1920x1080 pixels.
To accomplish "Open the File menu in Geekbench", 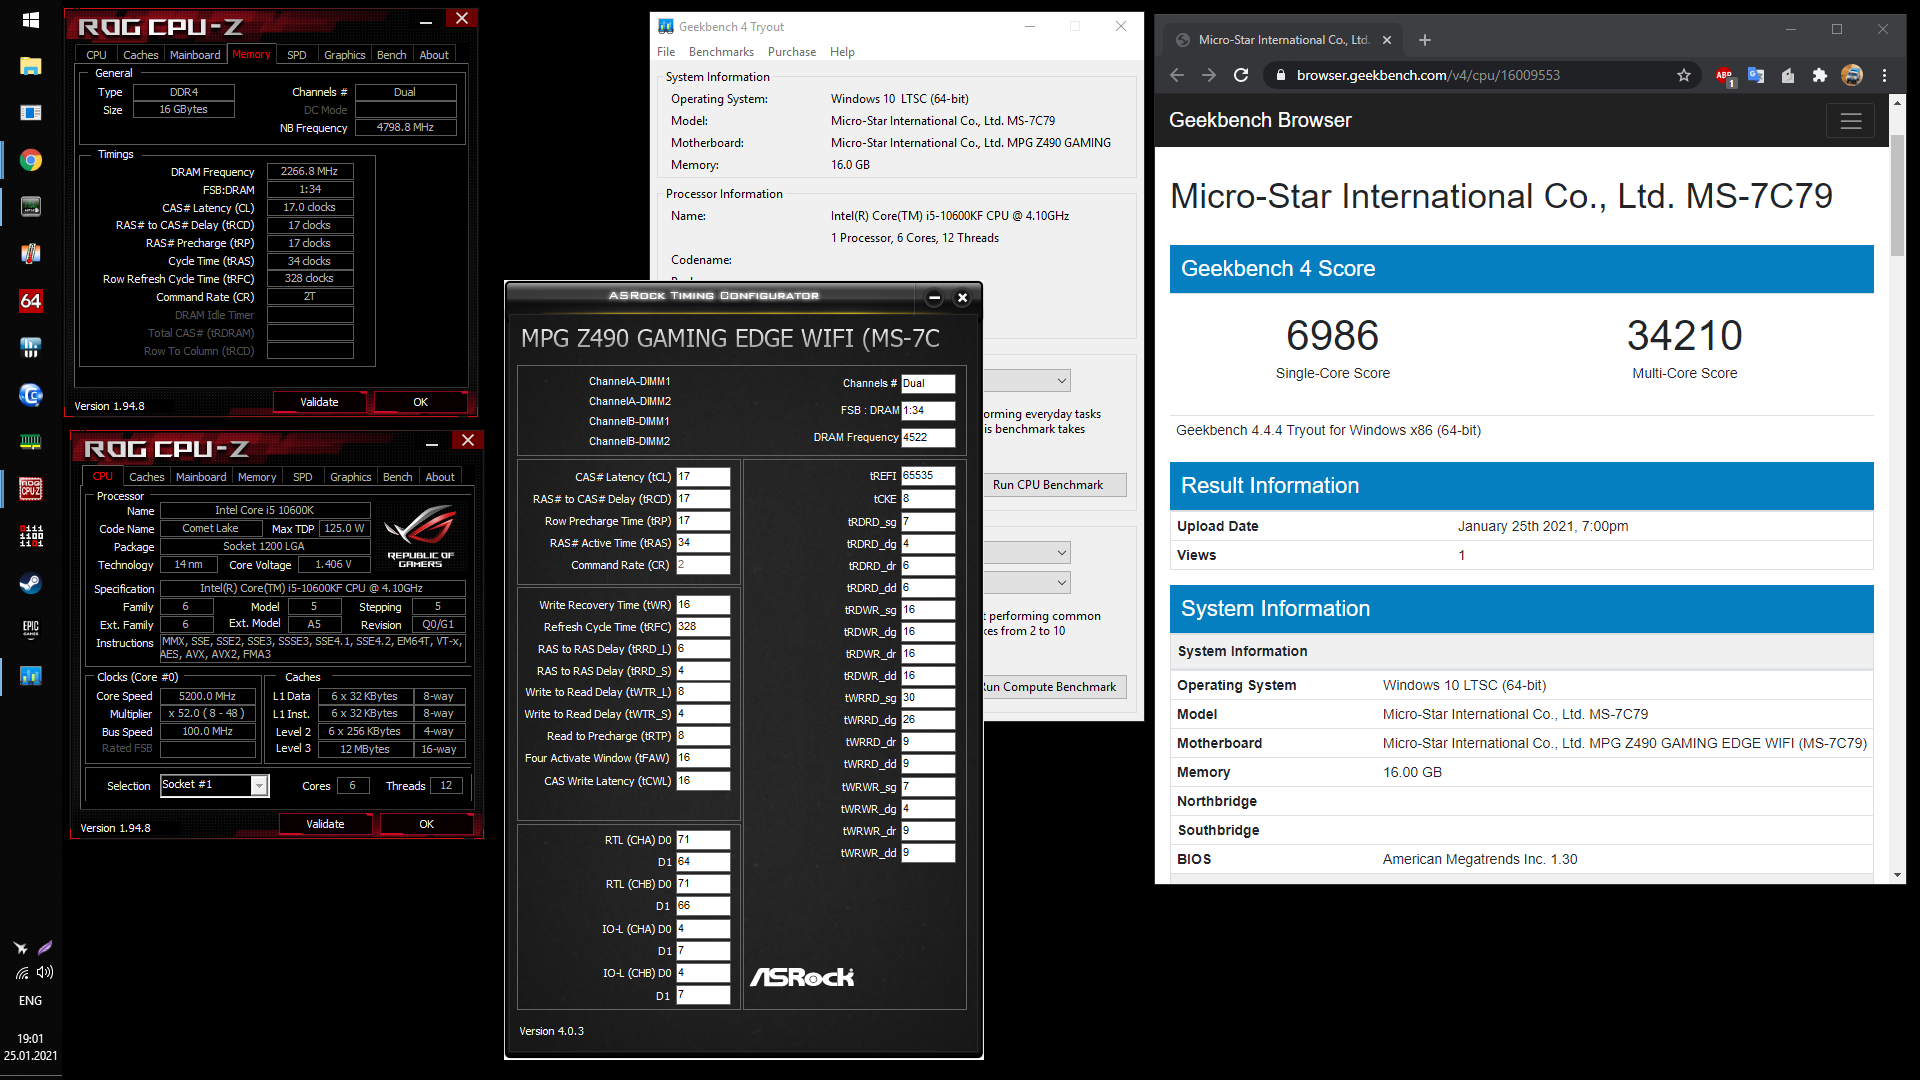I will (x=666, y=52).
